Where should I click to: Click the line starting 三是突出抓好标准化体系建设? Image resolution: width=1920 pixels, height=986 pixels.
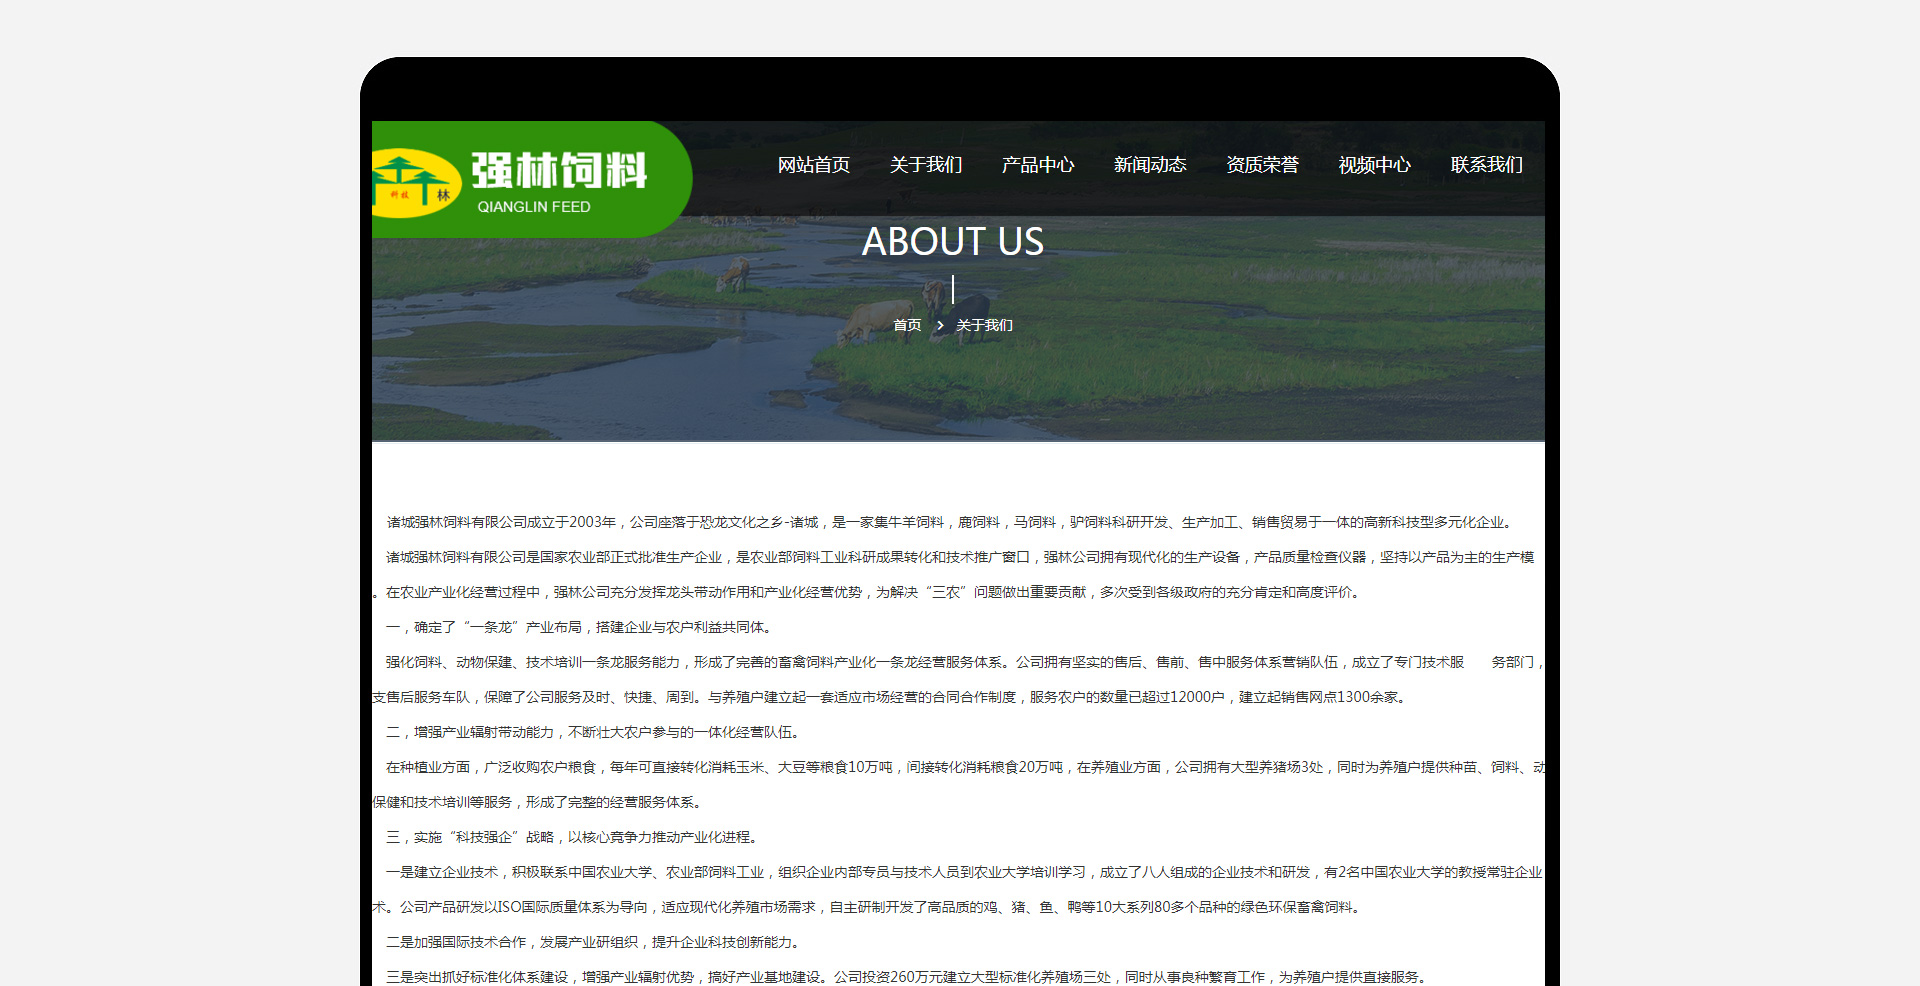(x=908, y=977)
